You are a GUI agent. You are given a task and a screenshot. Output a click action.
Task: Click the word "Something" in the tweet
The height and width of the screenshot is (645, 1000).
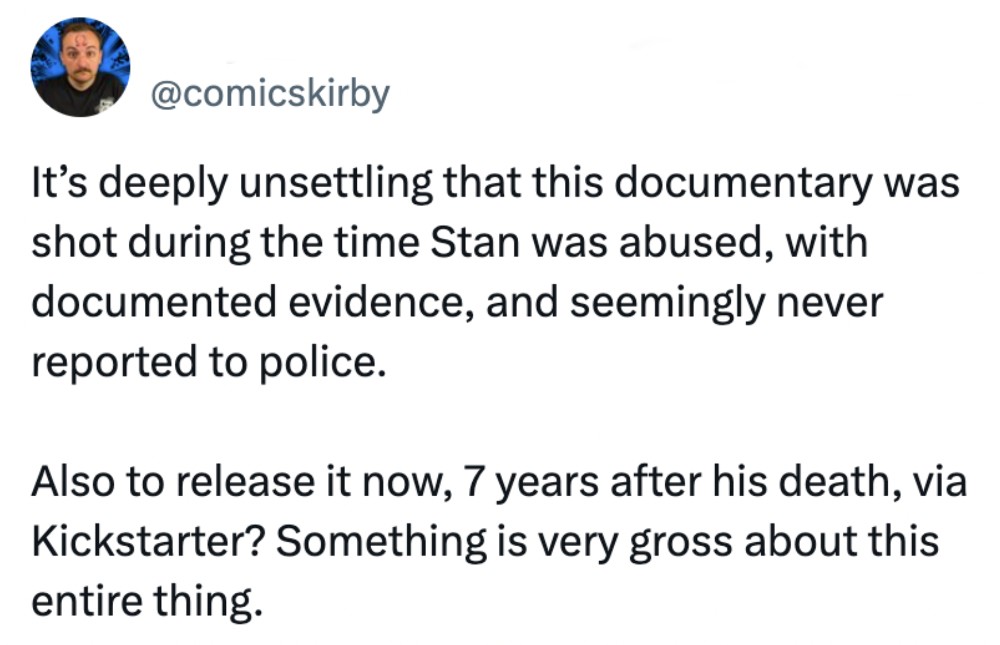tap(381, 542)
